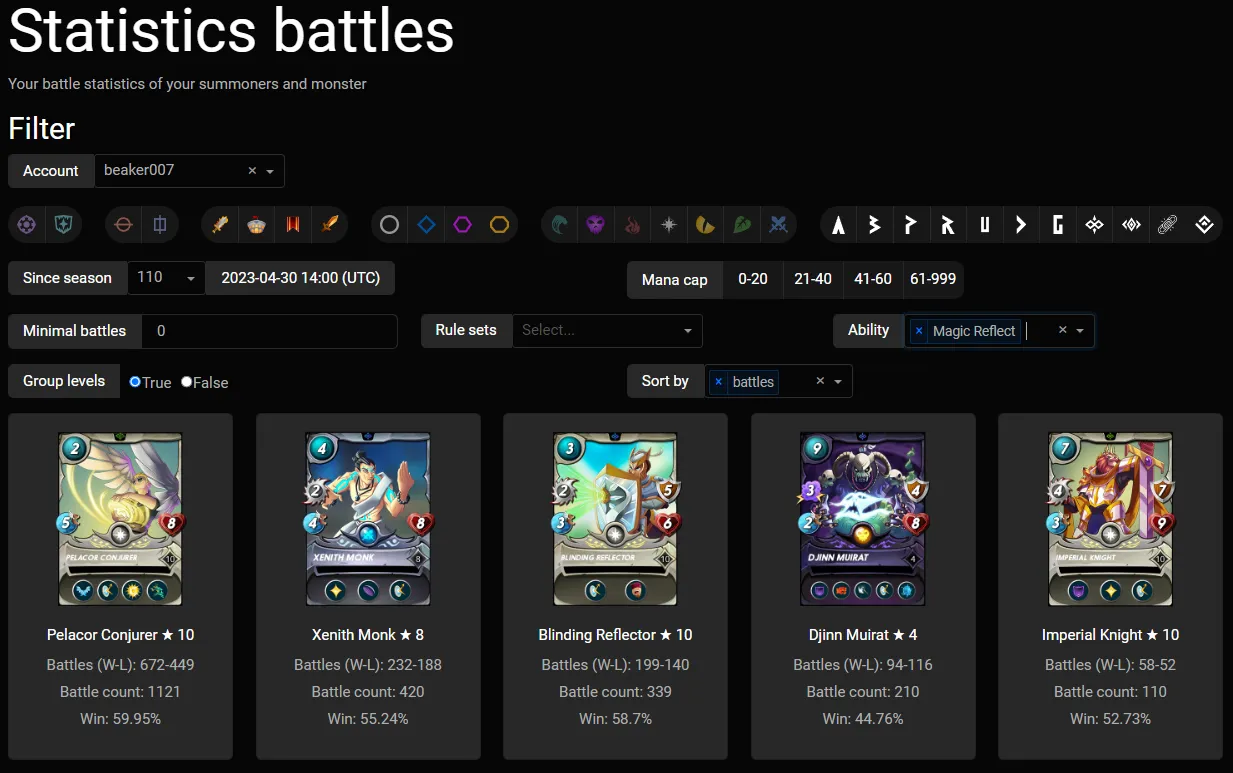Viewport: 1233px width, 773px height.
Task: Click the 2023-04-30 14:00 (UTC) date label
Action: point(300,278)
